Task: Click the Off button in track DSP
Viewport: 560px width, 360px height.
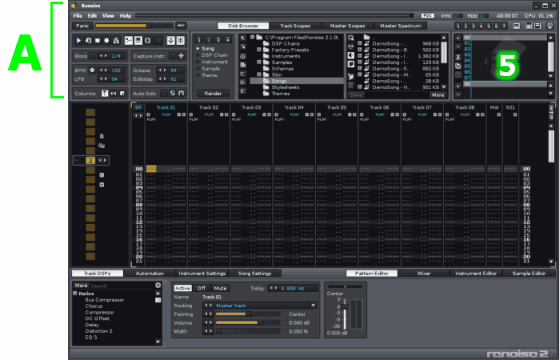Action: coord(201,288)
